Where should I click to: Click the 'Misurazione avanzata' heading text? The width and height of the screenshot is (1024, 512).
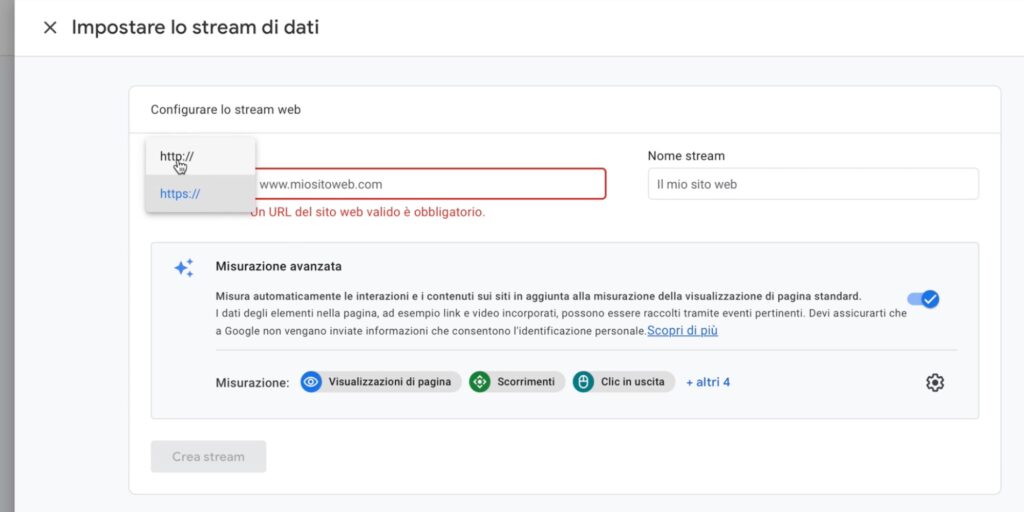[279, 267]
